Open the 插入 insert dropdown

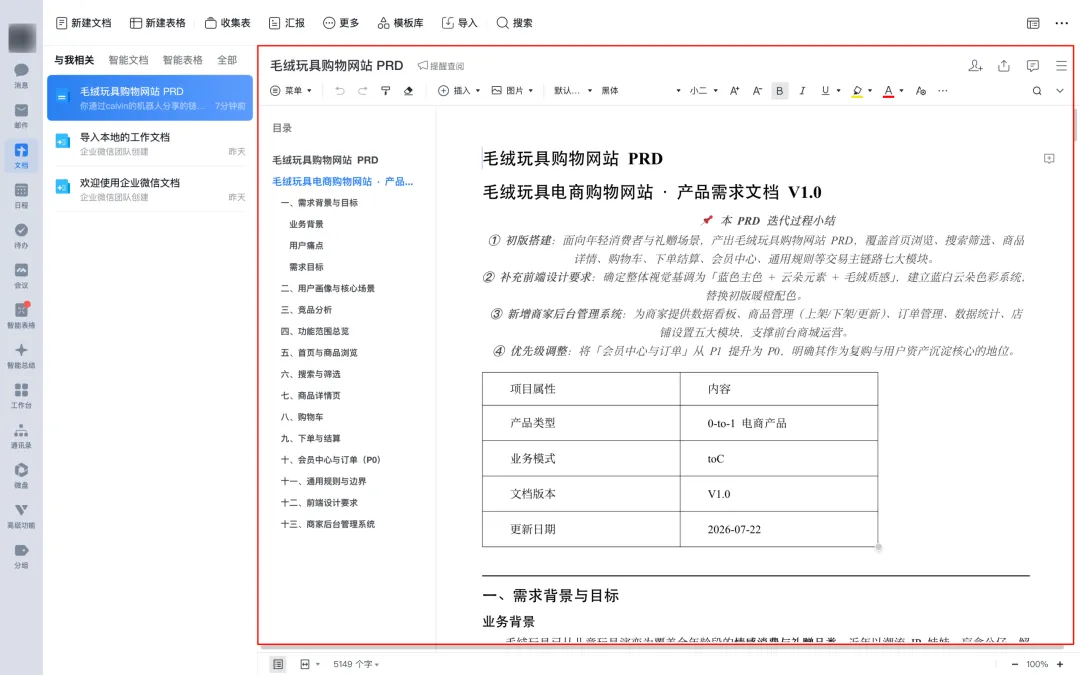click(x=459, y=91)
